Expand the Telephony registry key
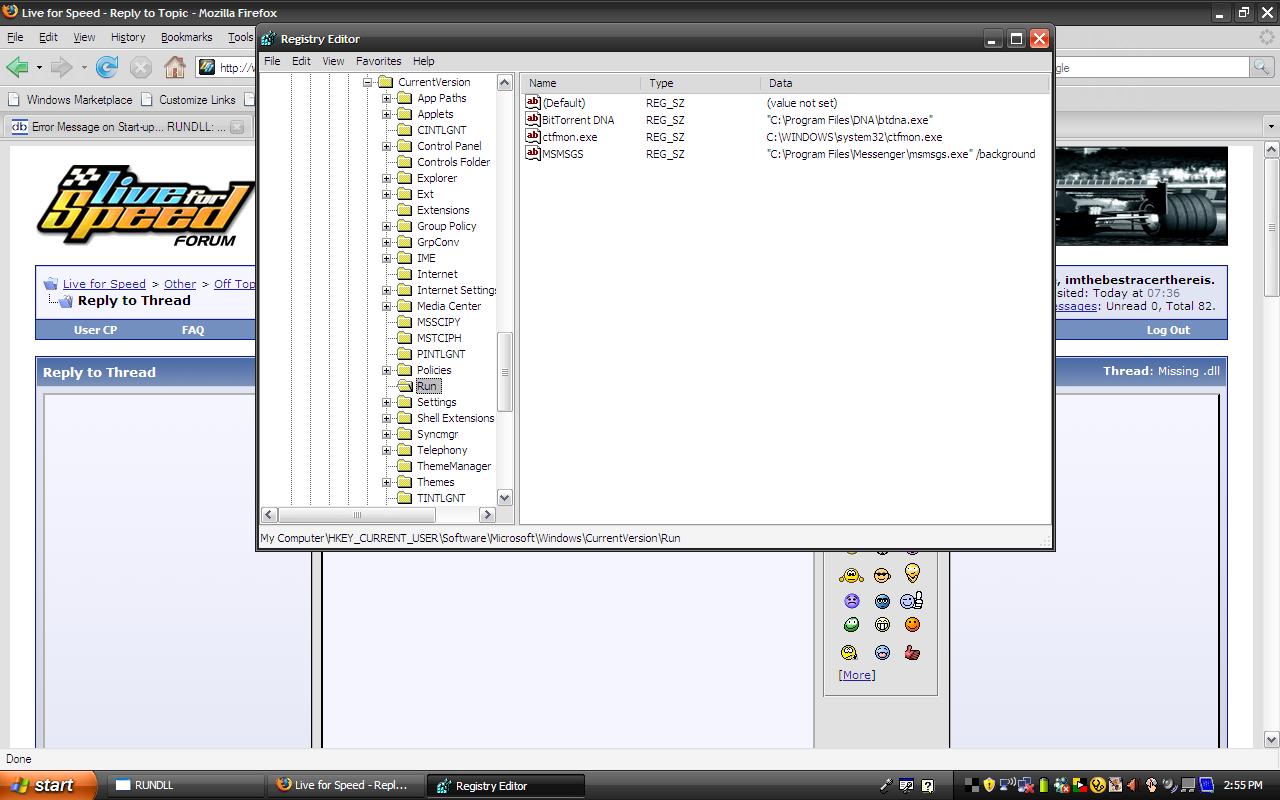The height and width of the screenshot is (800, 1280). (x=386, y=450)
